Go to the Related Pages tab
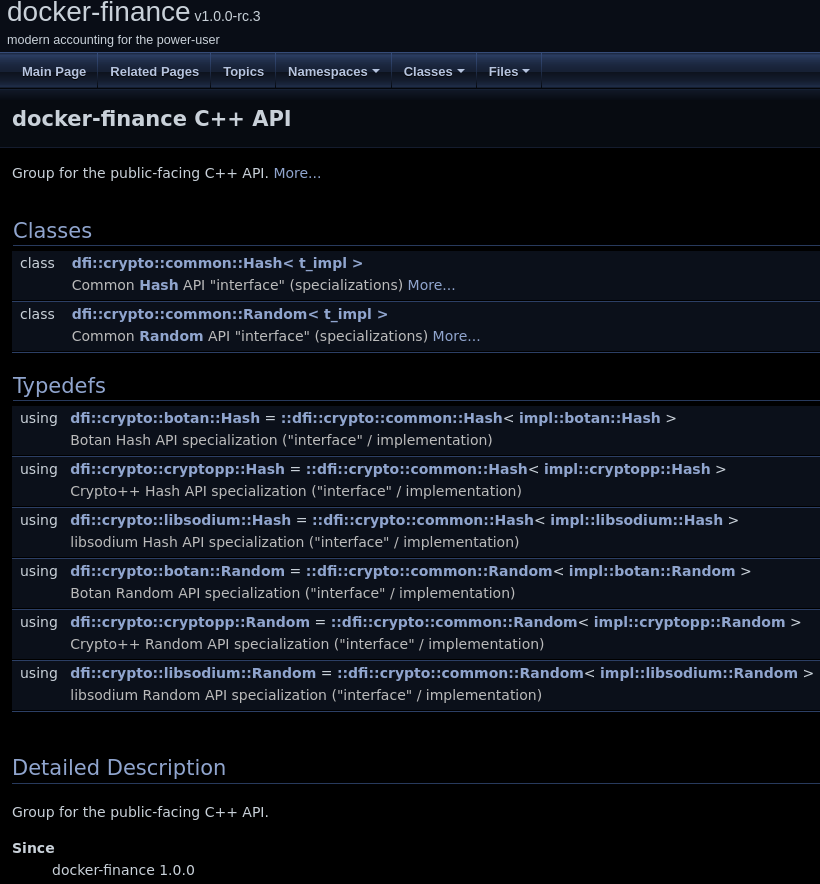 tap(154, 72)
